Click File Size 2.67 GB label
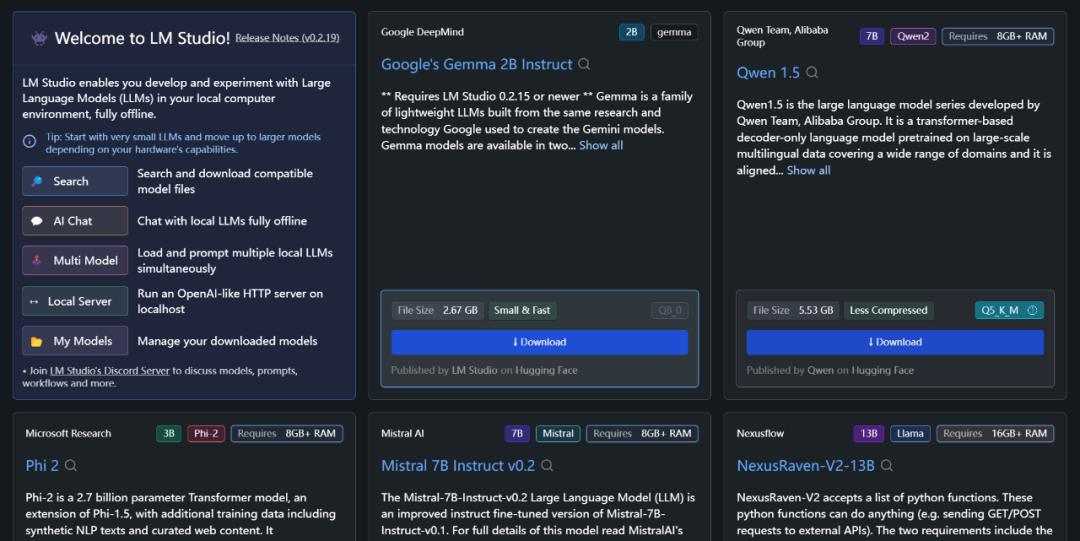The image size is (1080, 541). coord(437,310)
